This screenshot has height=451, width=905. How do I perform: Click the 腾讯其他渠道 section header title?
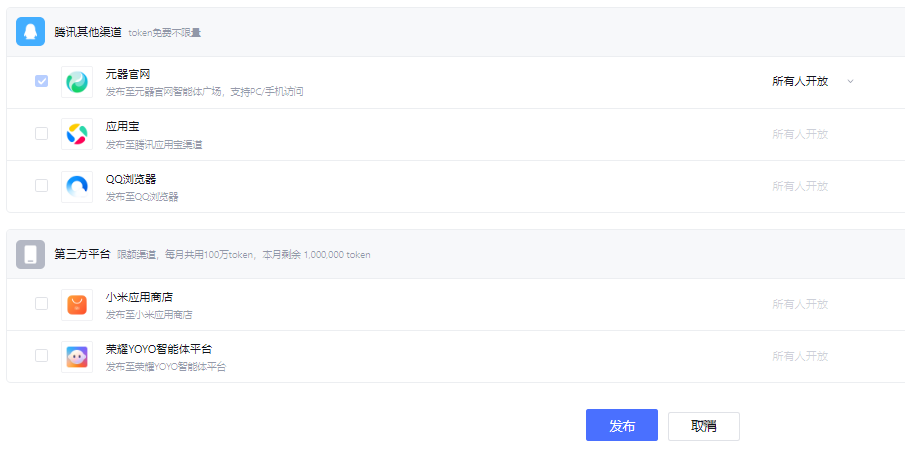pos(88,32)
